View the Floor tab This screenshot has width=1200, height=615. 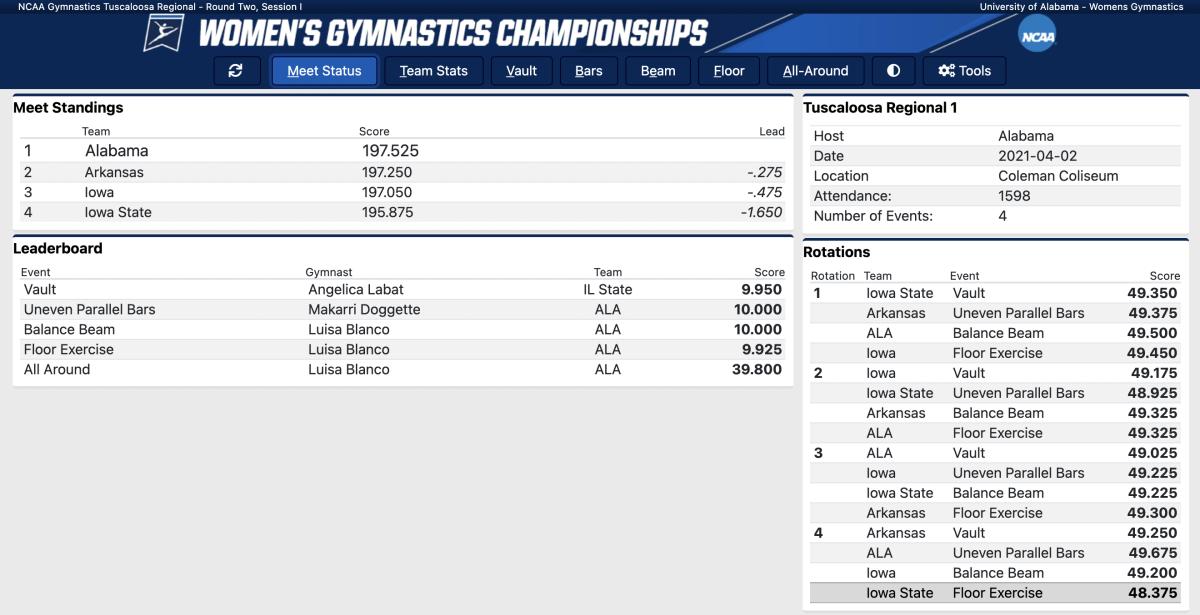pyautogui.click(x=728, y=71)
